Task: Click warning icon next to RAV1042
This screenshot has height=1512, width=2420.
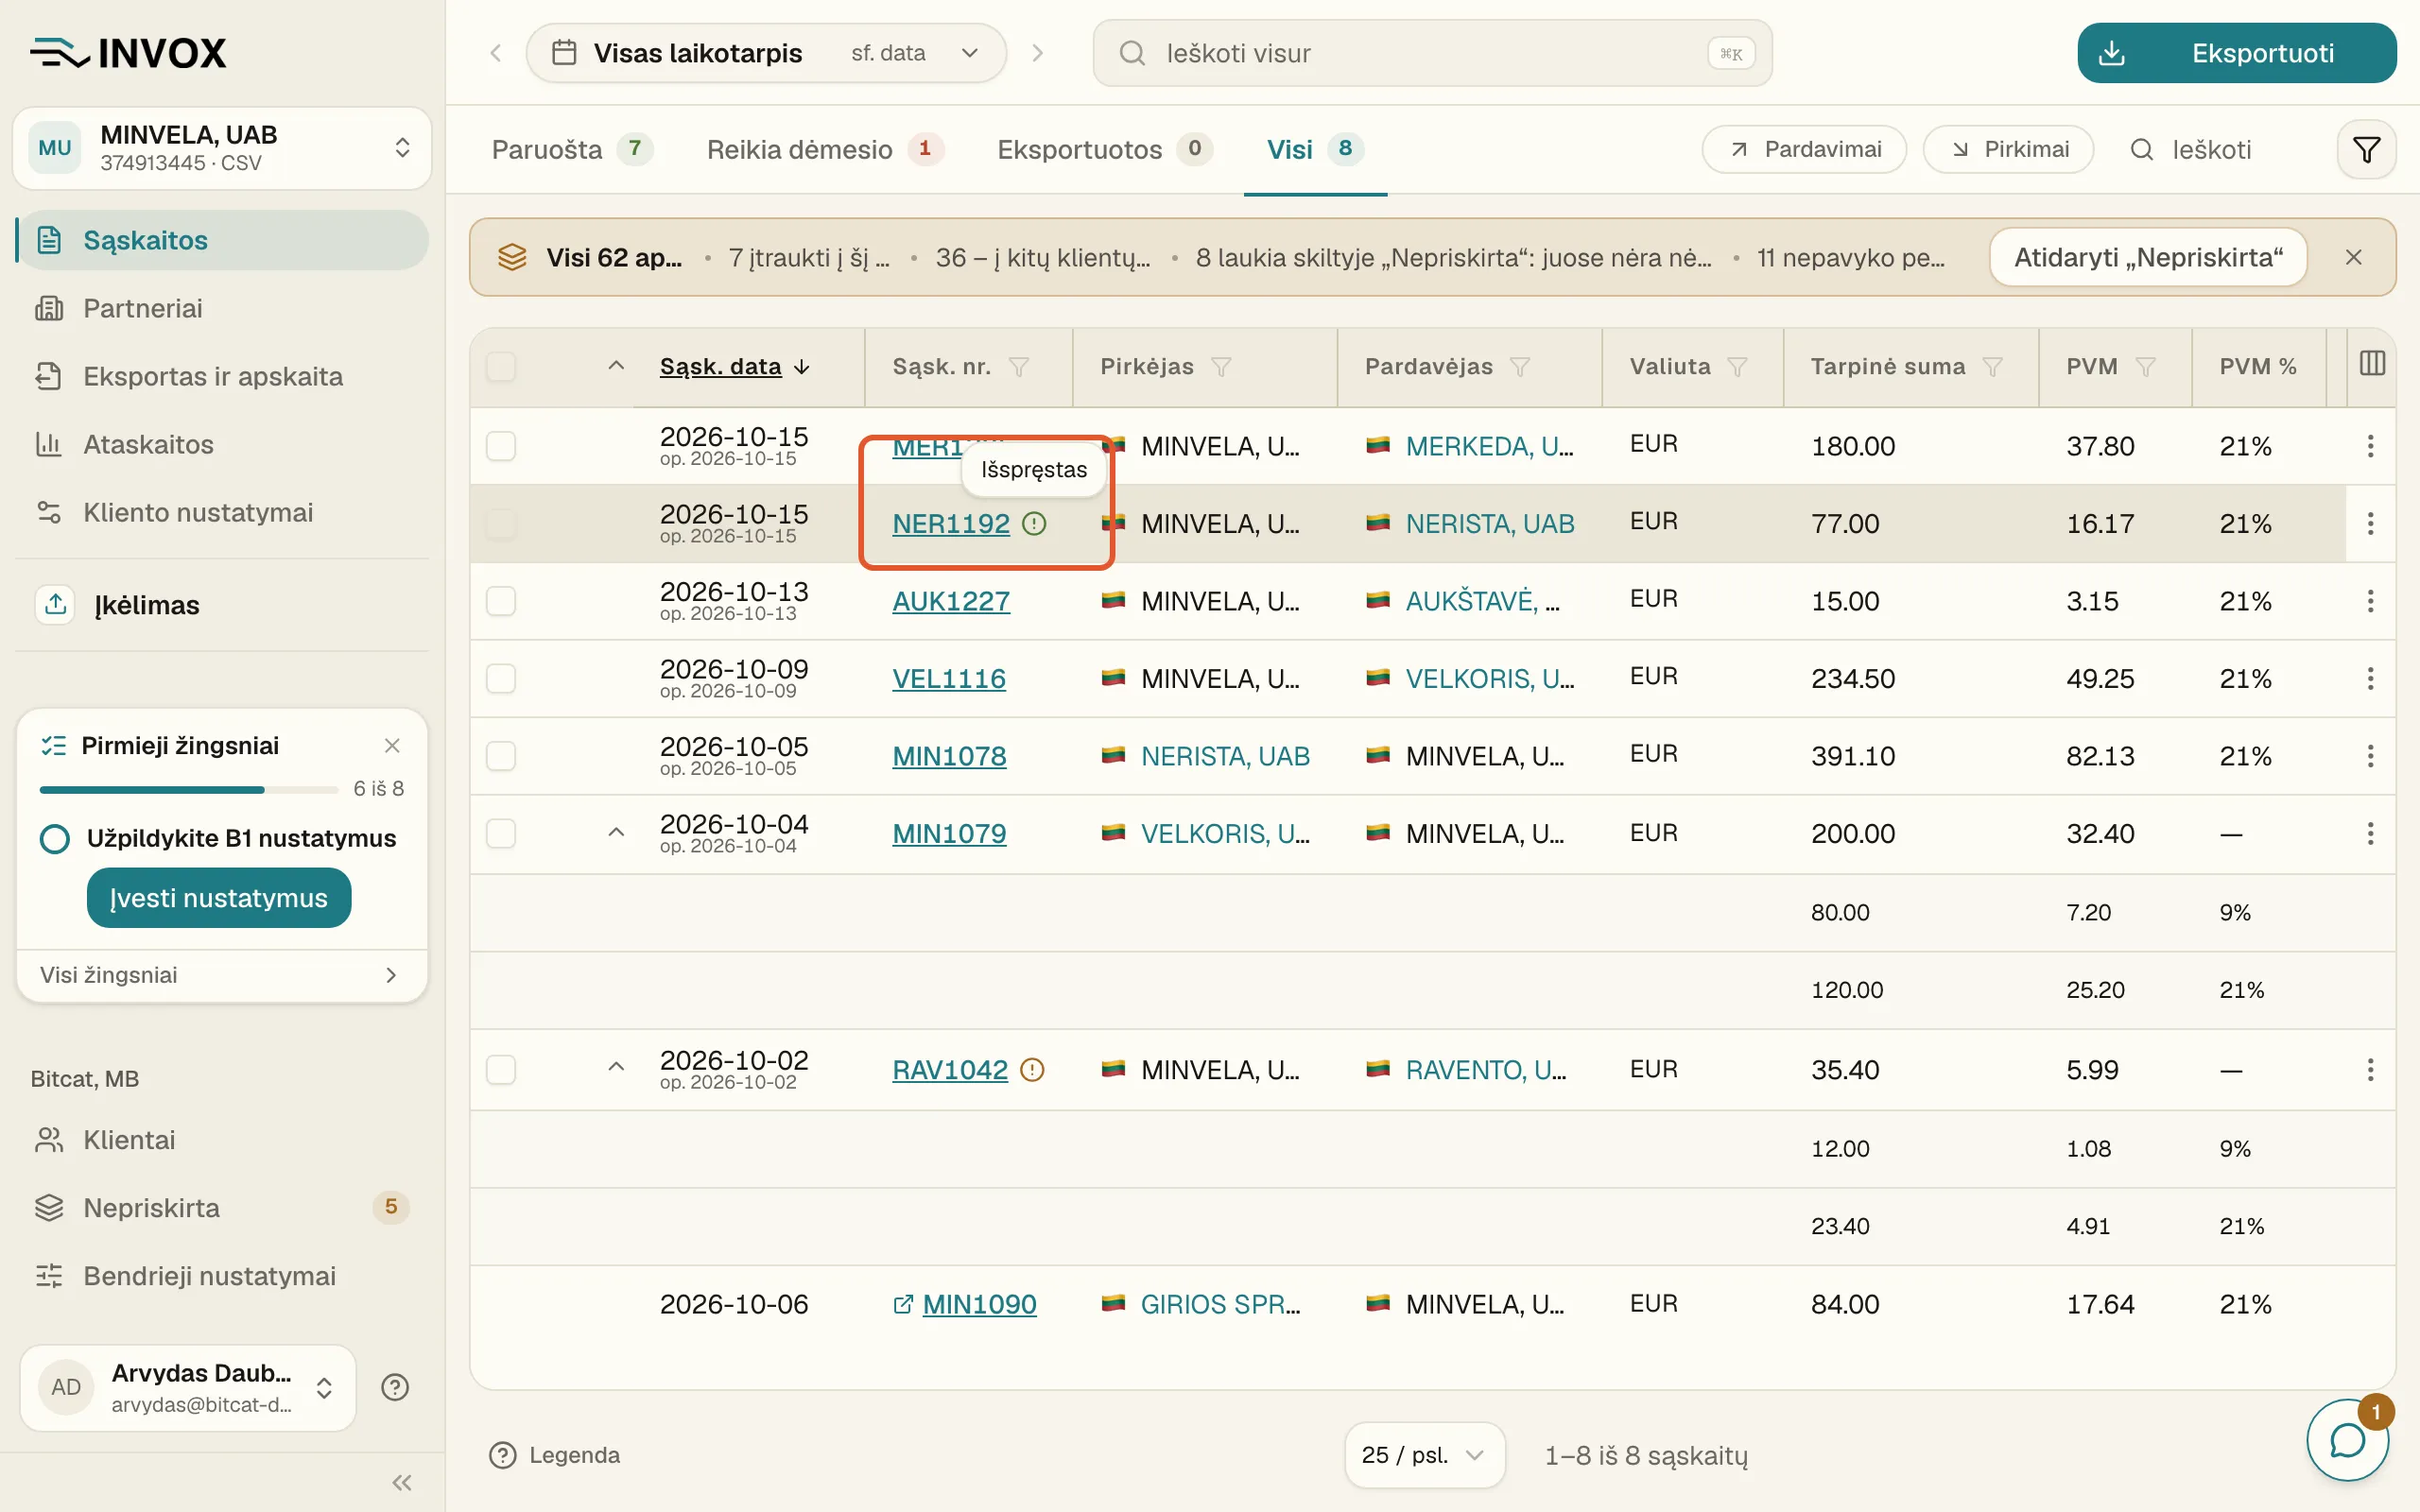Action: tap(1032, 1070)
